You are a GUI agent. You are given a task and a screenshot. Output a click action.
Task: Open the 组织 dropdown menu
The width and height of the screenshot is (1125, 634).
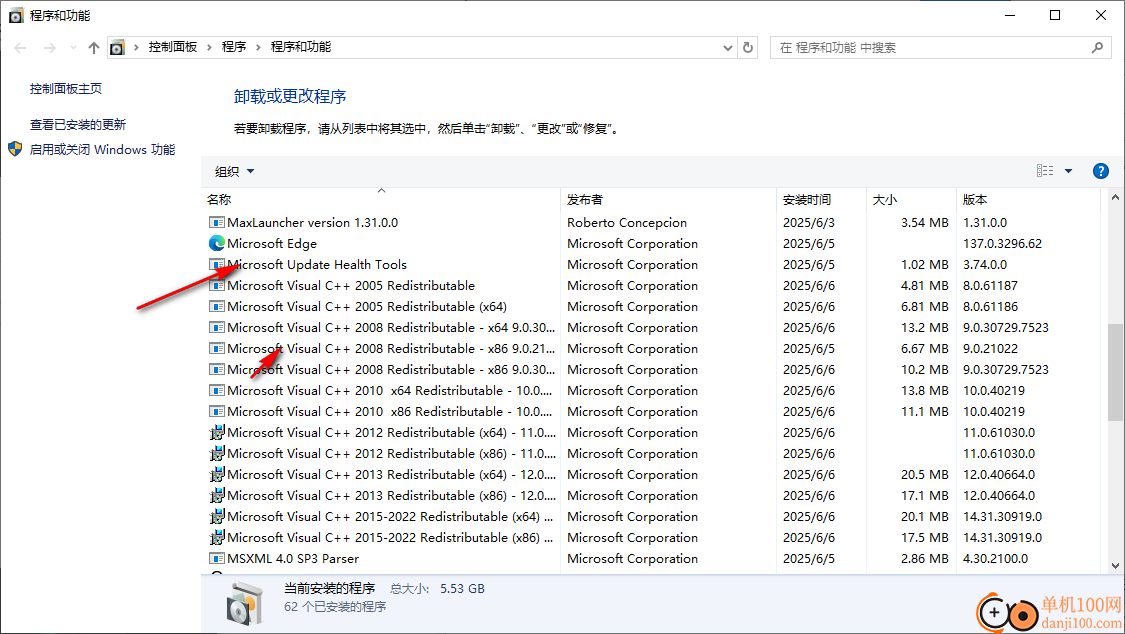235,171
